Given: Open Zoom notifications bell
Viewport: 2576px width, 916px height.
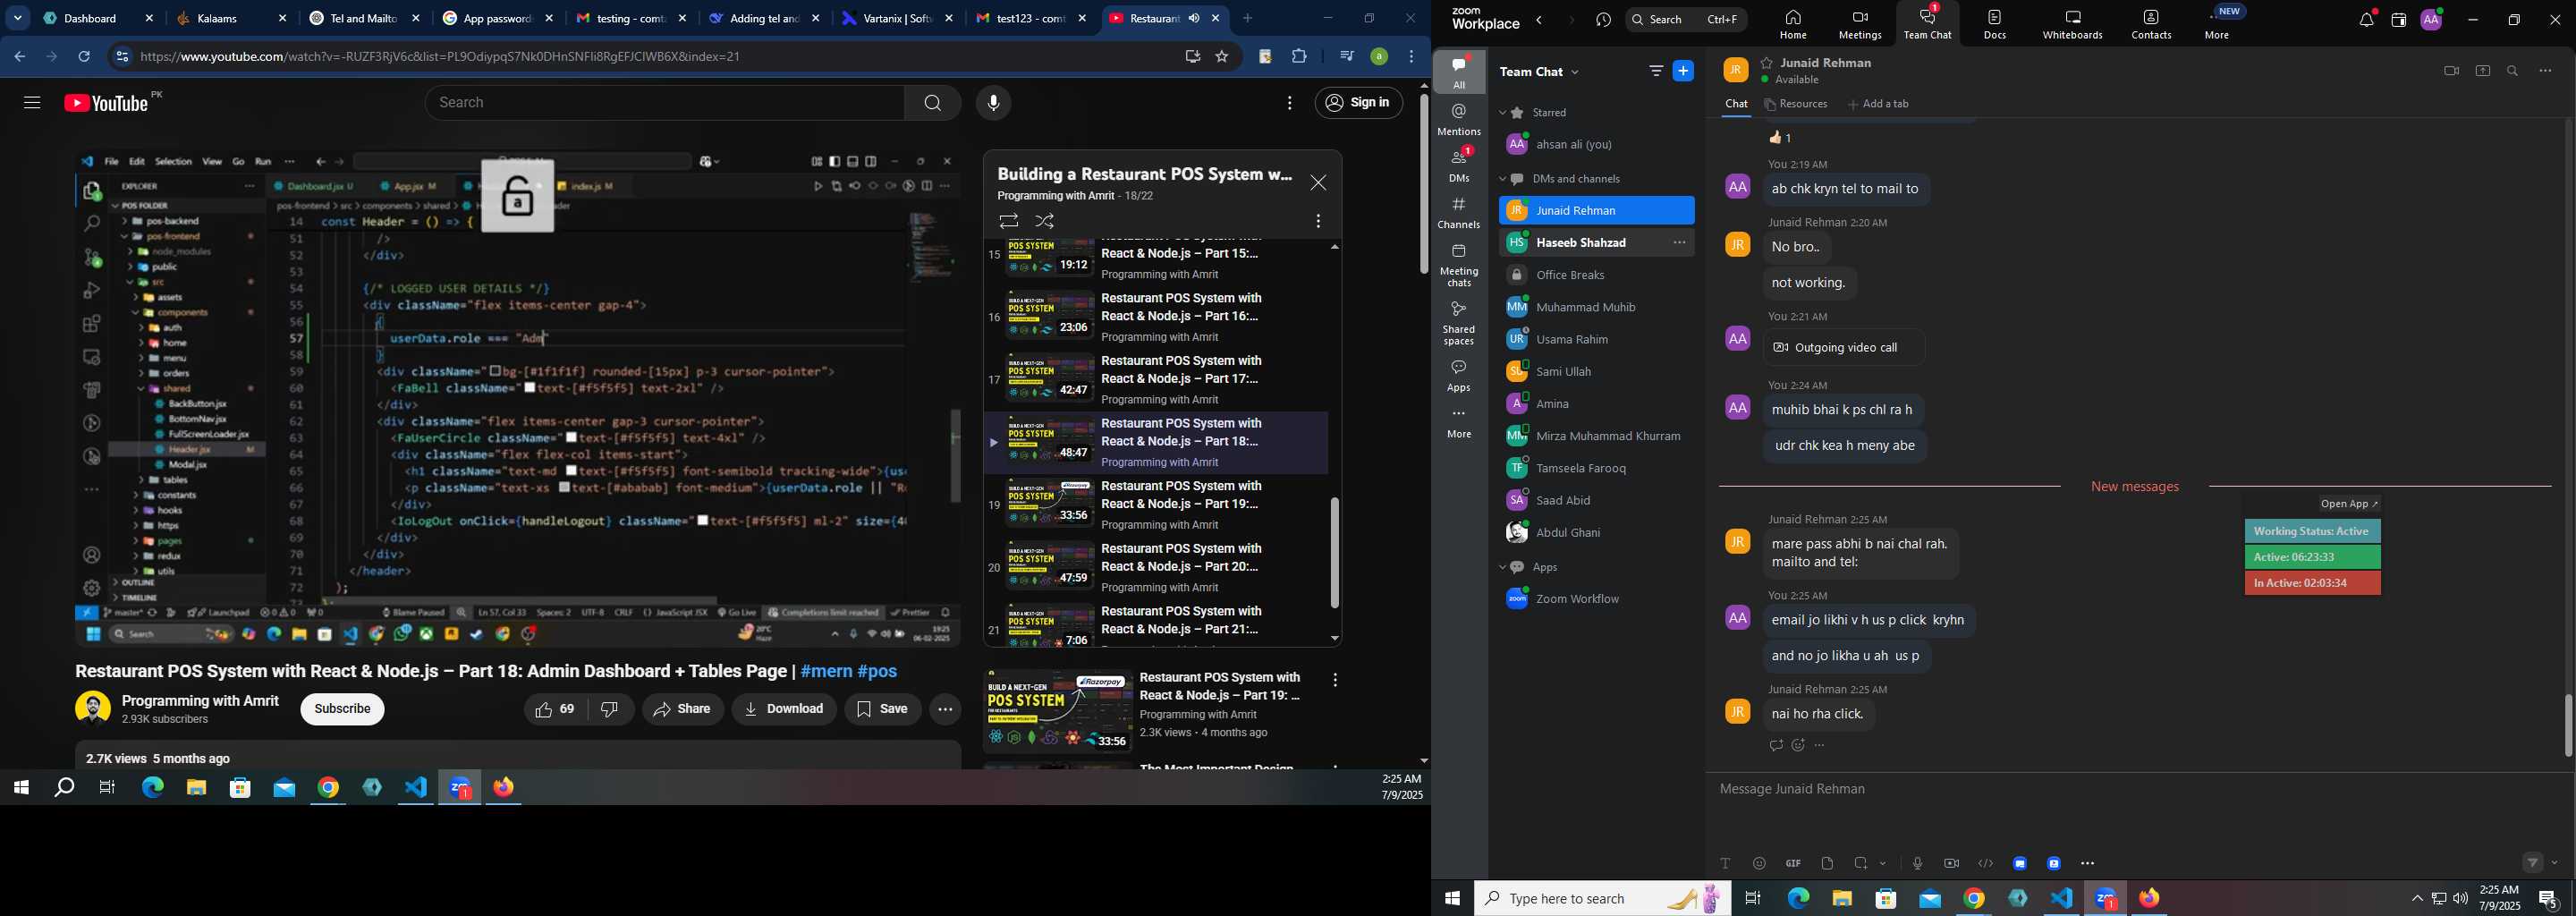Looking at the screenshot, I should (2366, 20).
